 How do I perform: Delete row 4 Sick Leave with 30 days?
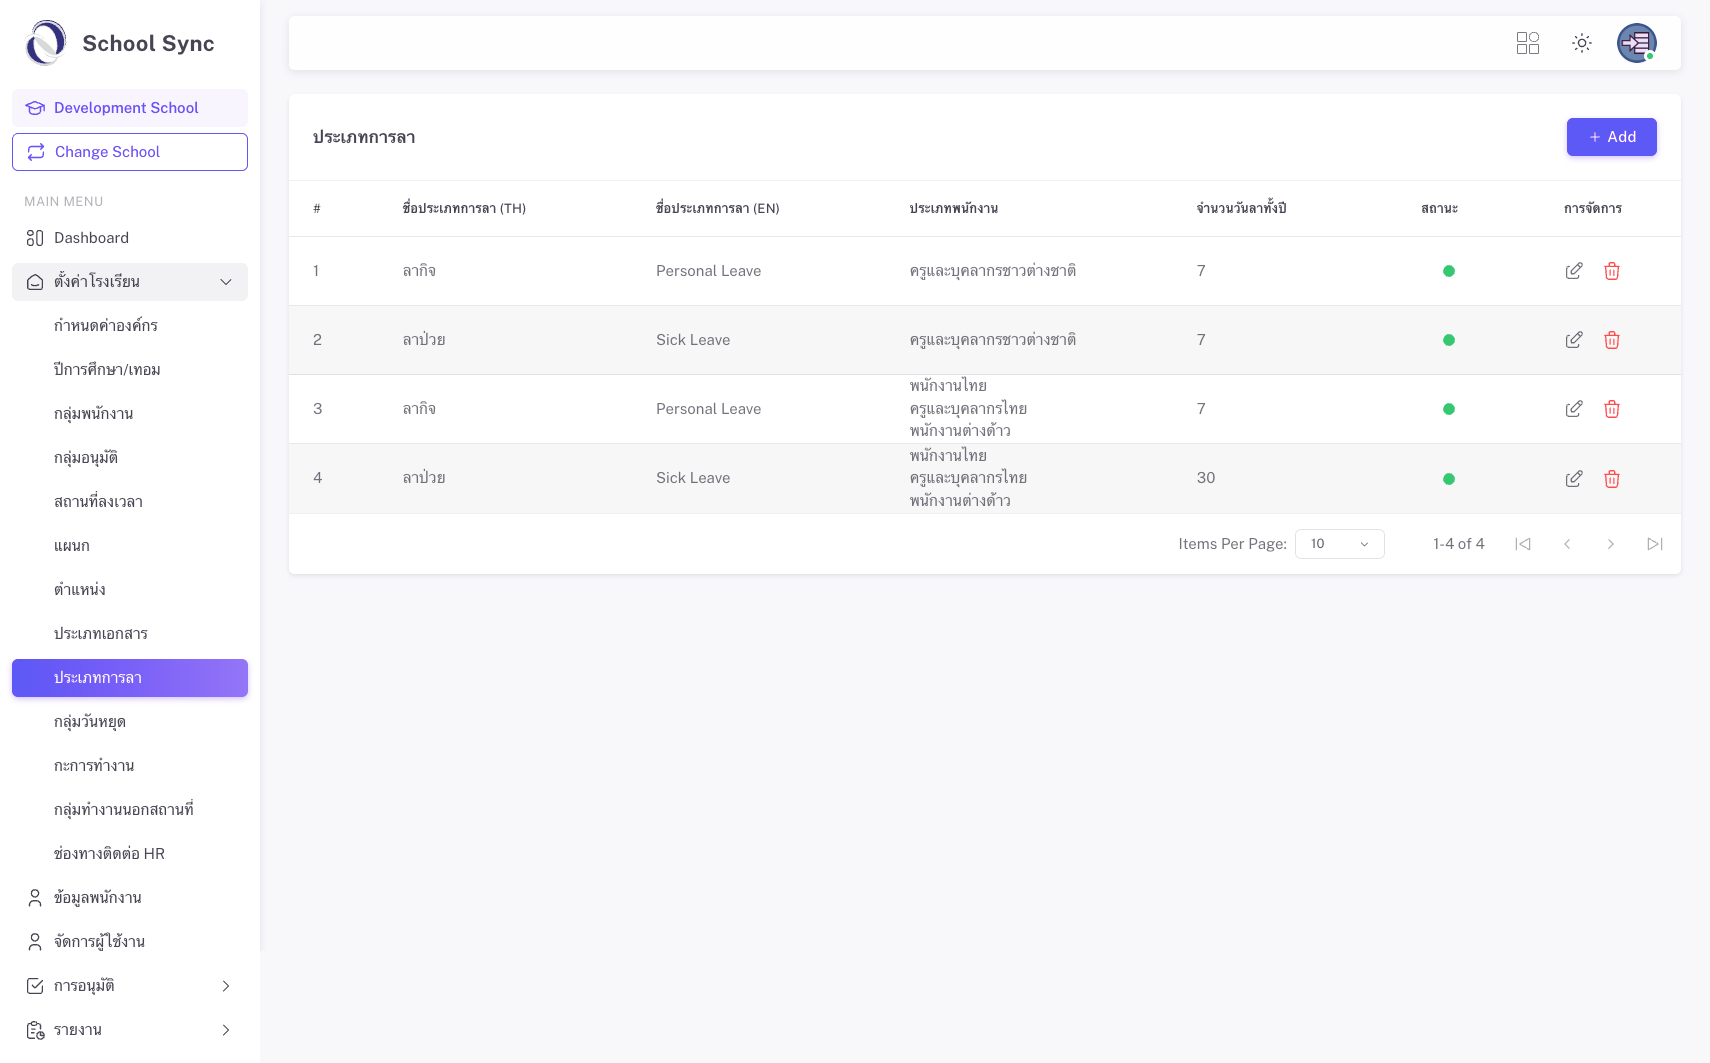pos(1612,479)
